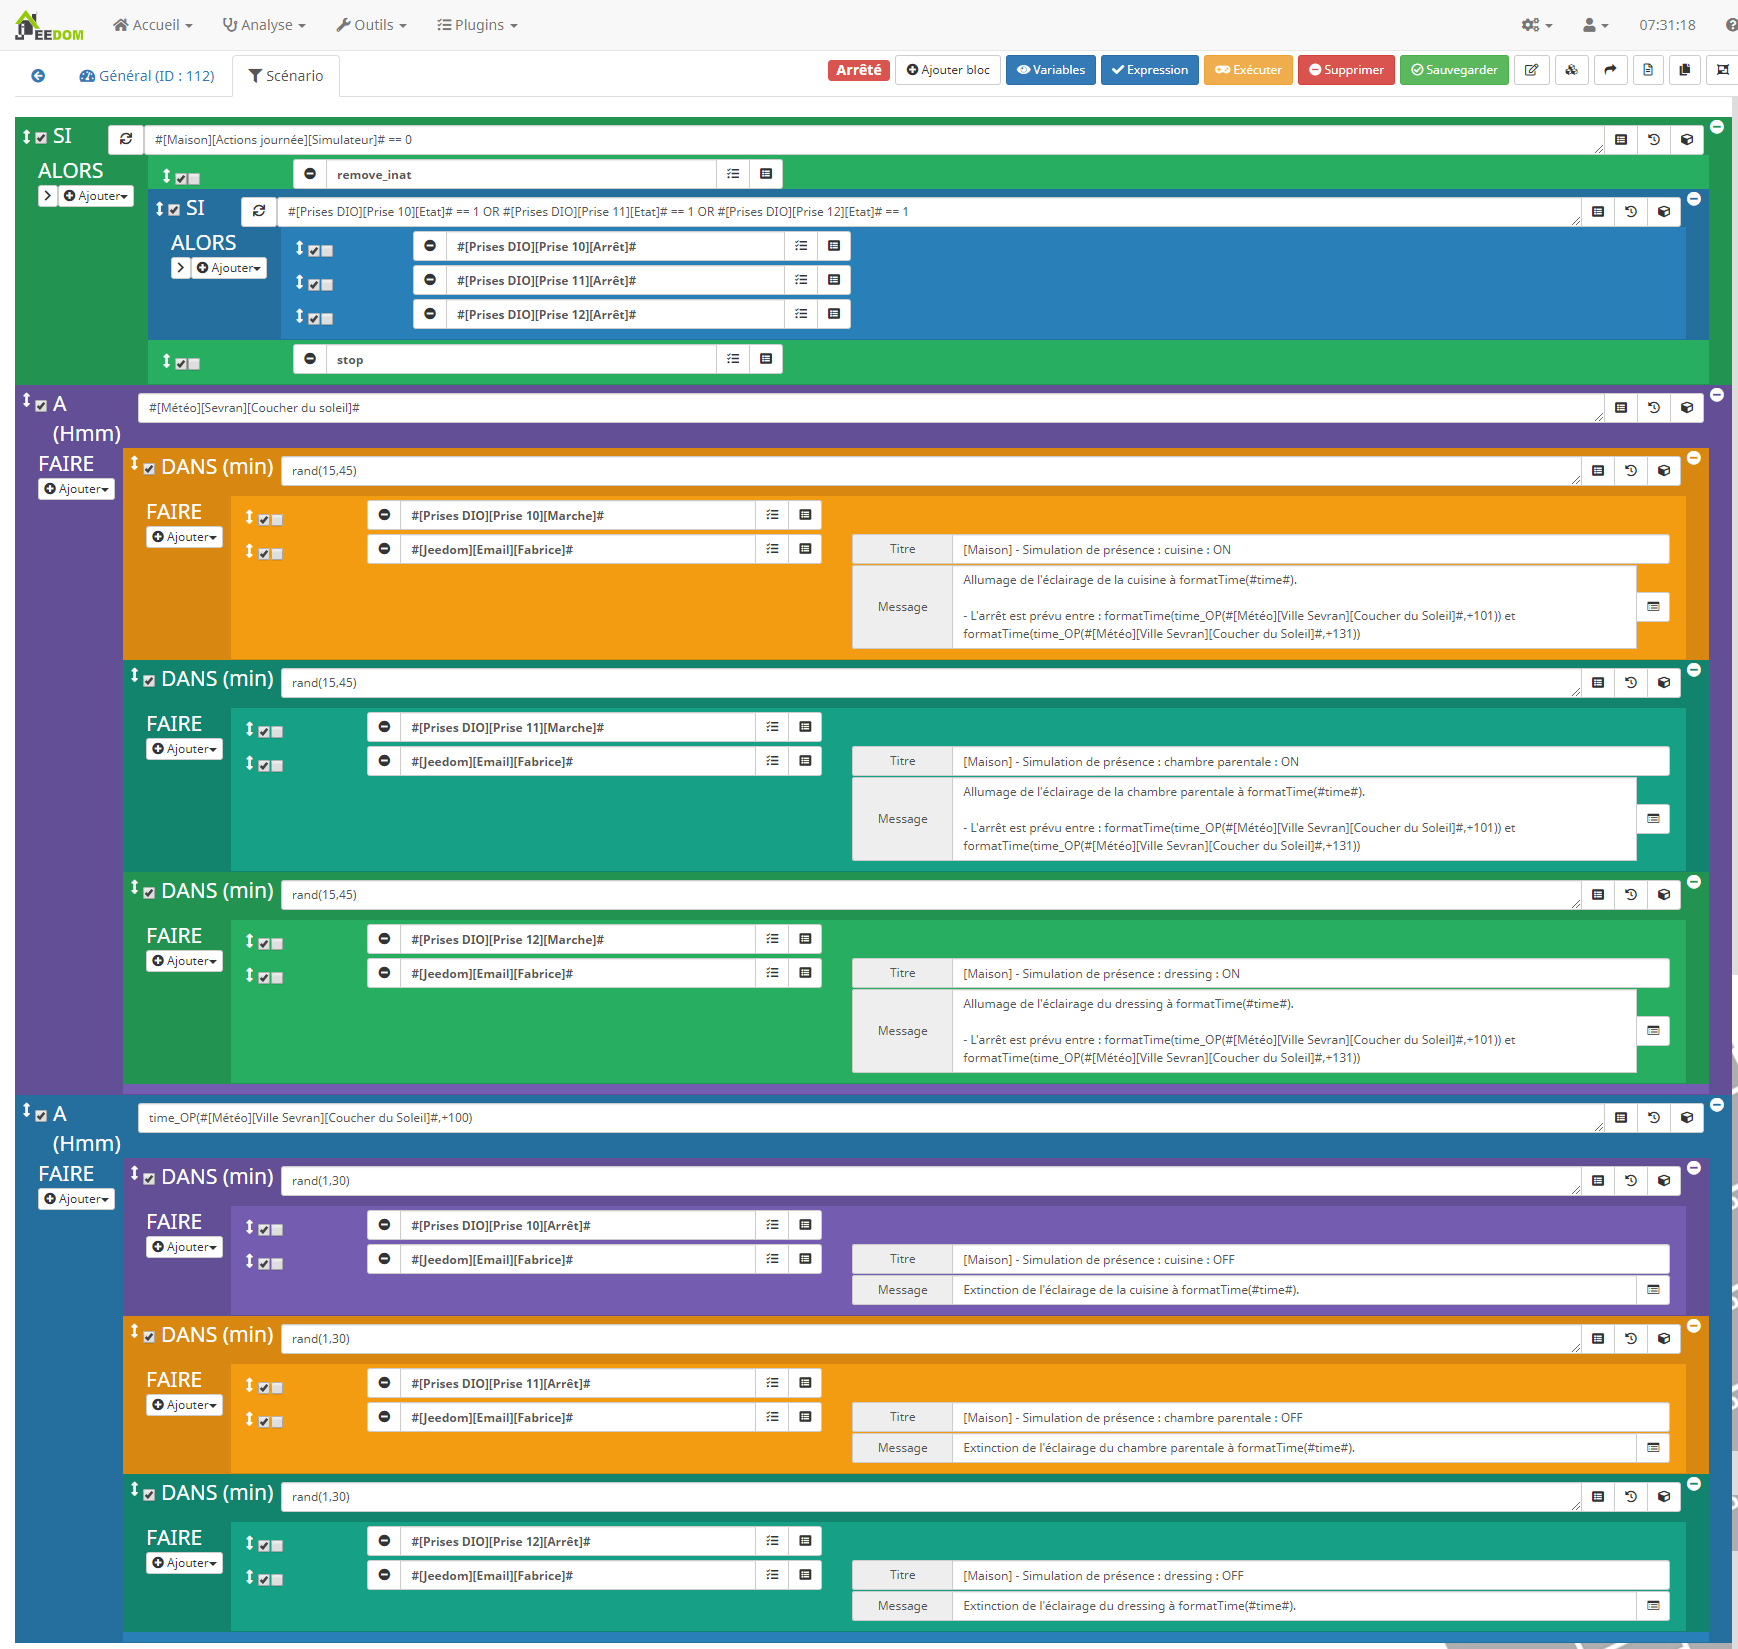Click the Variables button
1738x1649 pixels.
1051,70
